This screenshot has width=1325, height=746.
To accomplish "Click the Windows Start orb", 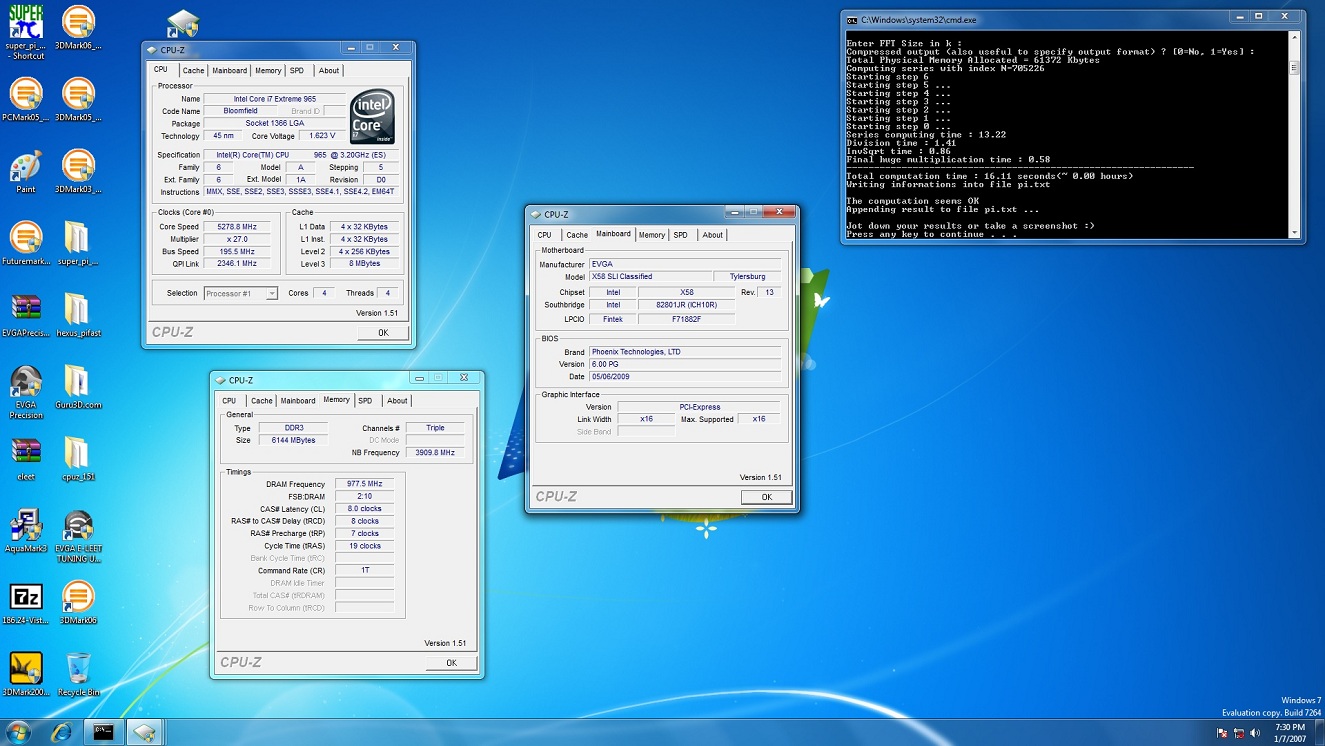I will 18,732.
